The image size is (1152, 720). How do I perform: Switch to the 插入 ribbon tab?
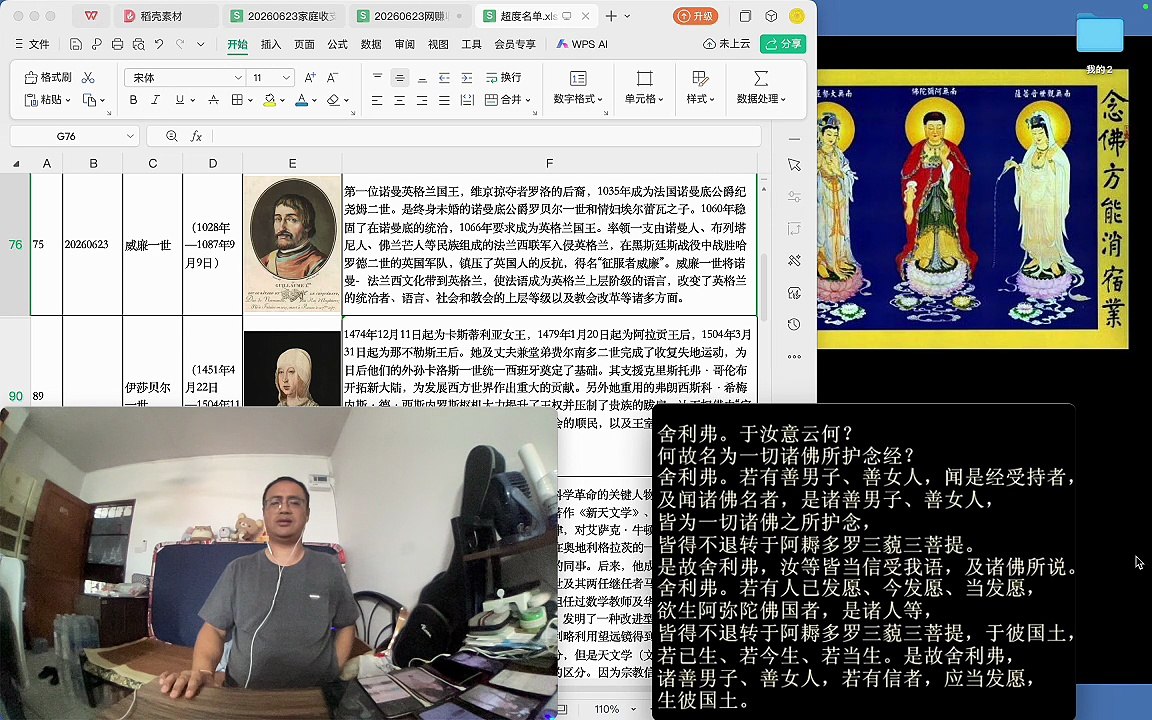270,44
